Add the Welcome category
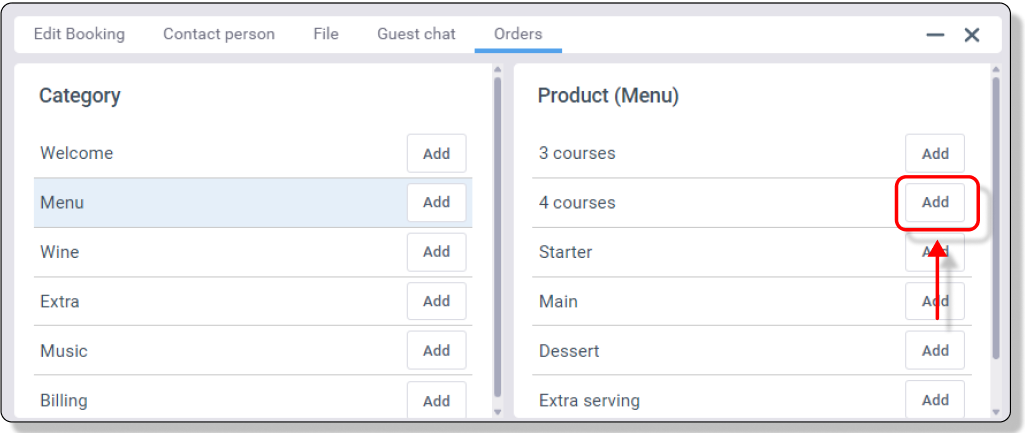 coord(436,154)
